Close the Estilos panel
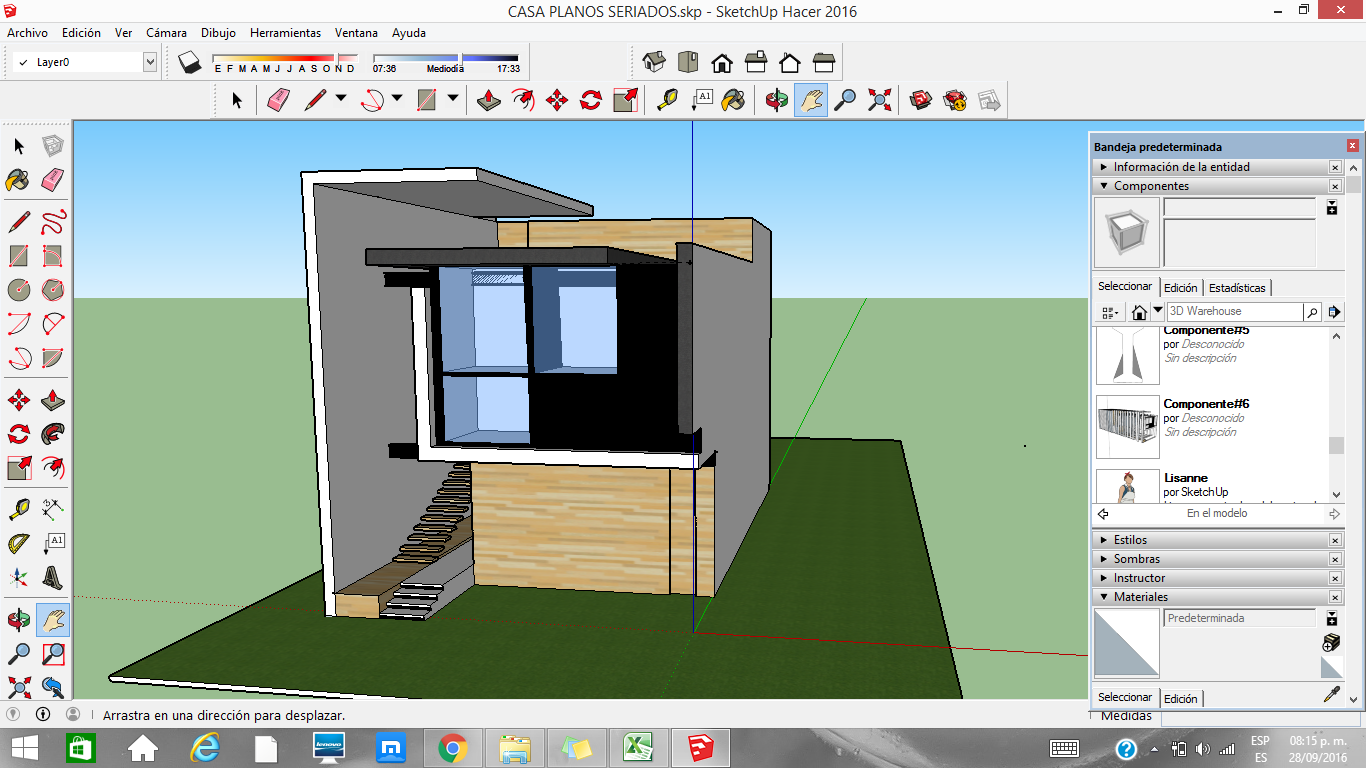The height and width of the screenshot is (768, 1366). (x=1335, y=540)
